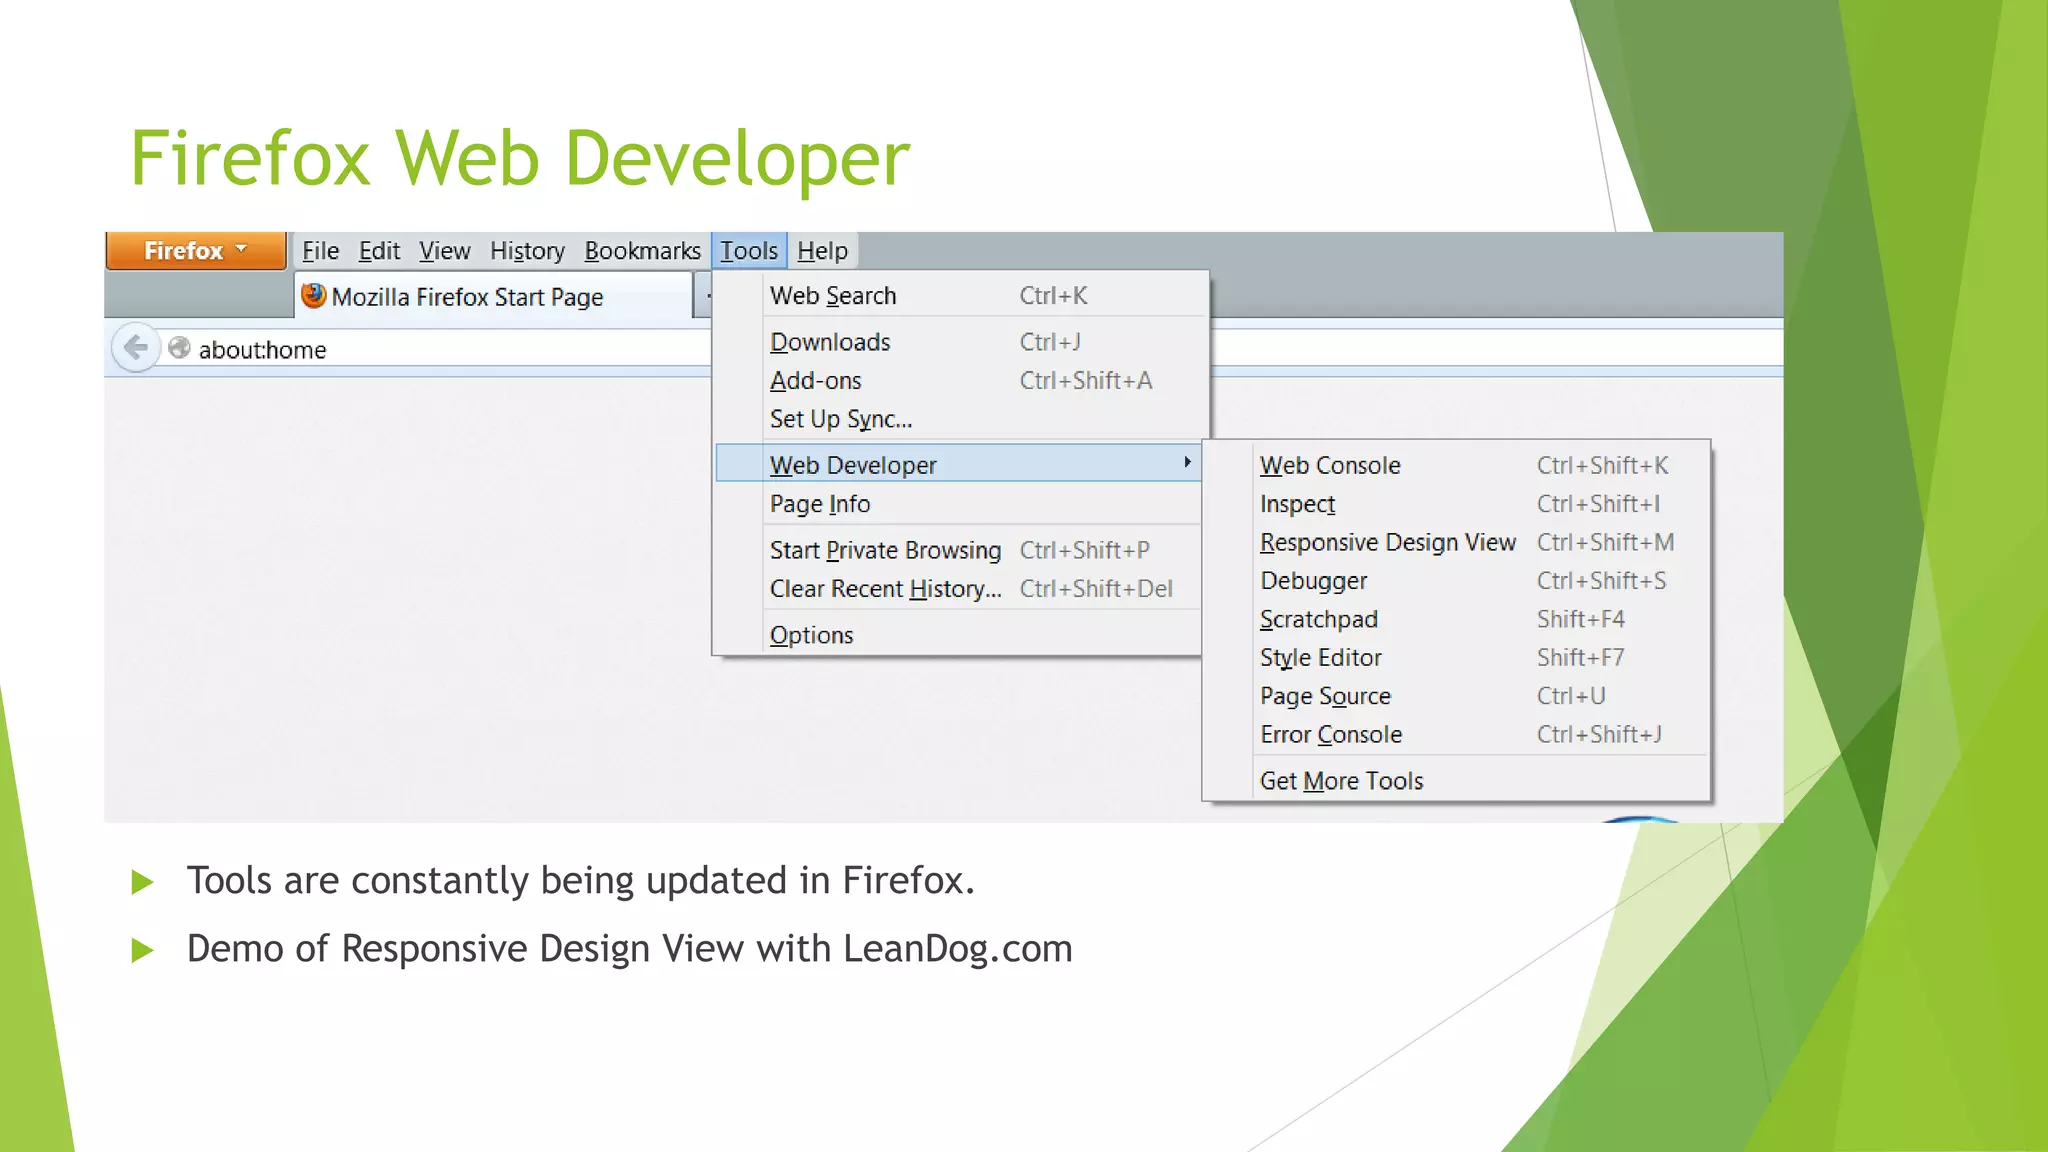The width and height of the screenshot is (2048, 1152).
Task: Click the globe site identity icon
Action: (179, 348)
